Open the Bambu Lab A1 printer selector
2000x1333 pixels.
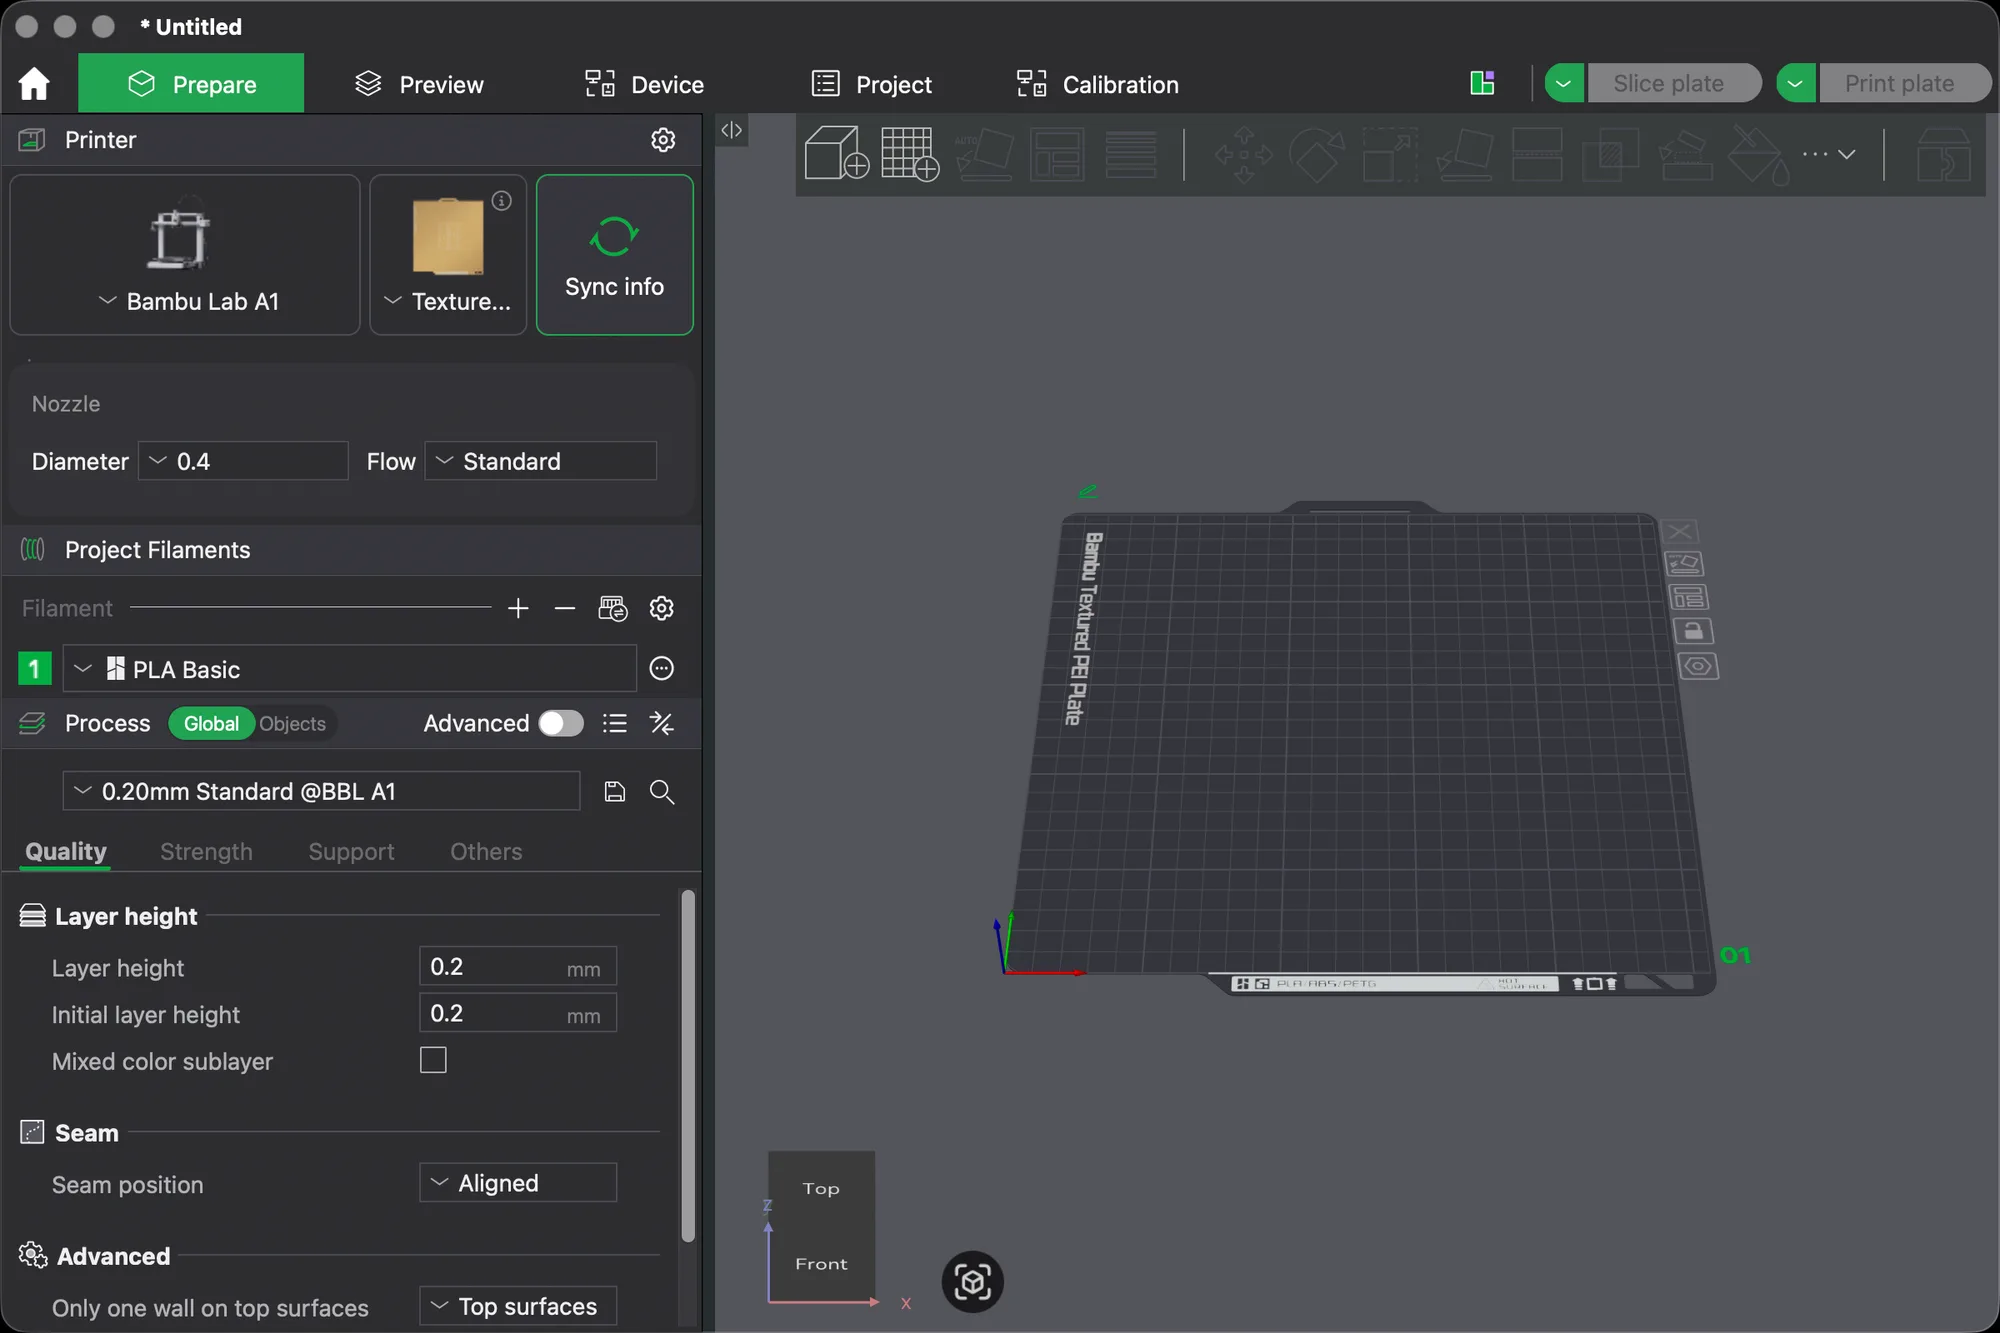pos(185,255)
